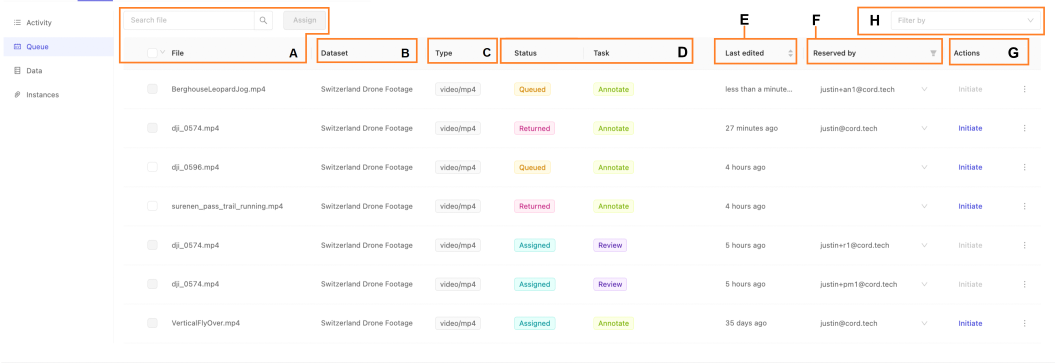Click the Assign button
This screenshot has width=1055, height=363.
click(305, 20)
